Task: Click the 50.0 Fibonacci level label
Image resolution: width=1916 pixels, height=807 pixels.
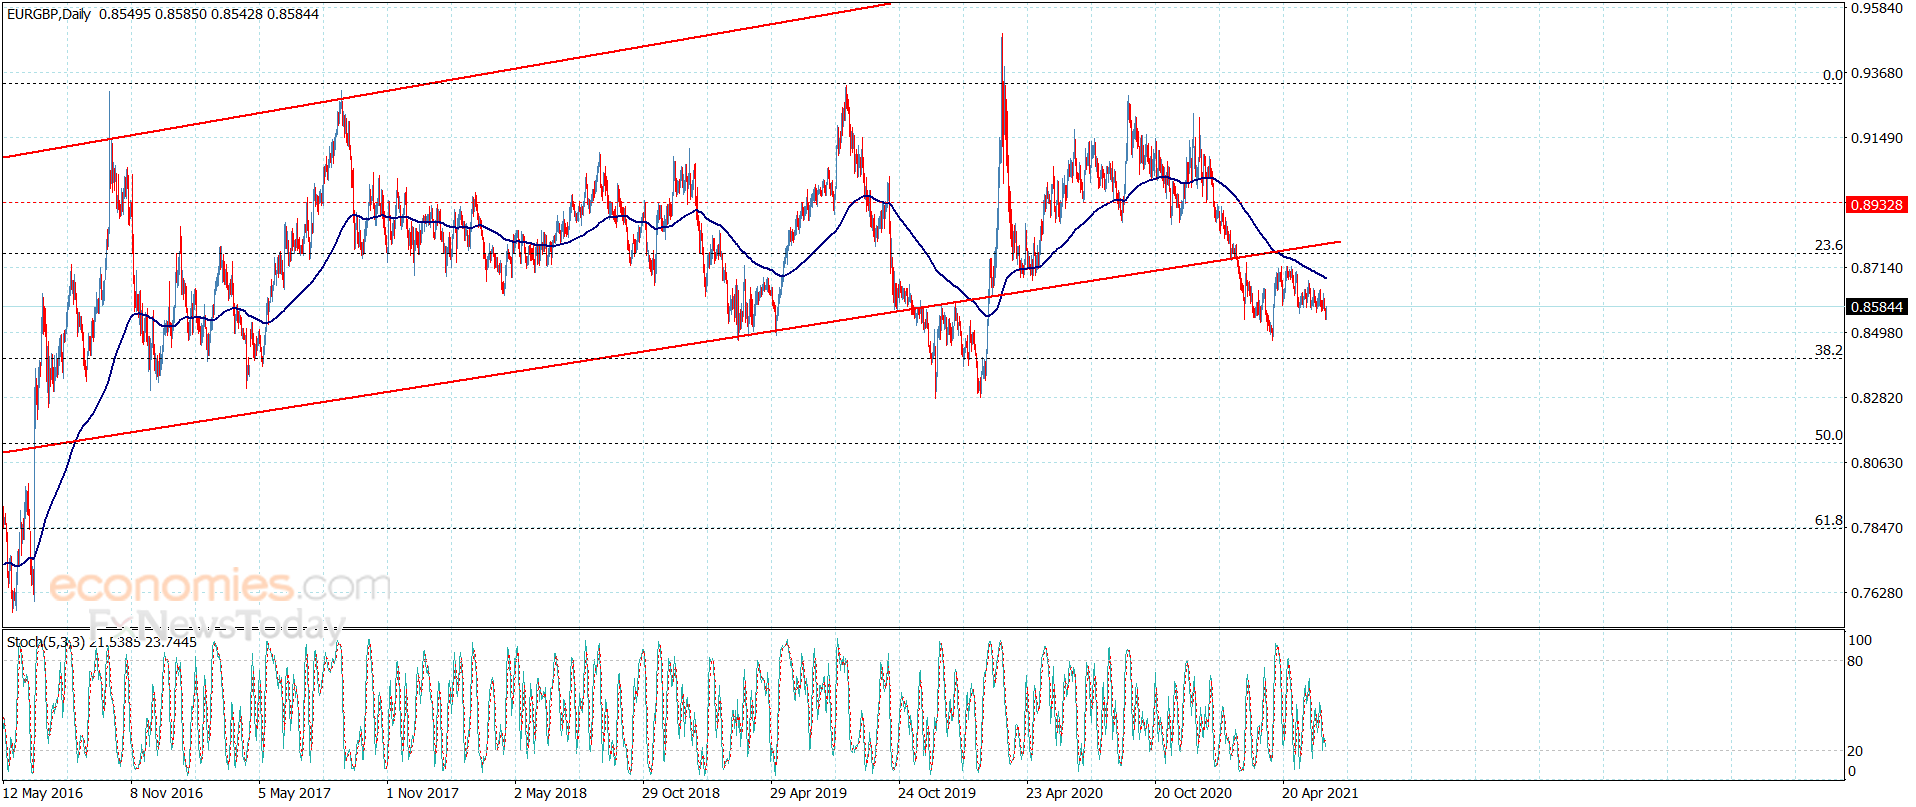Action: [x=1828, y=435]
